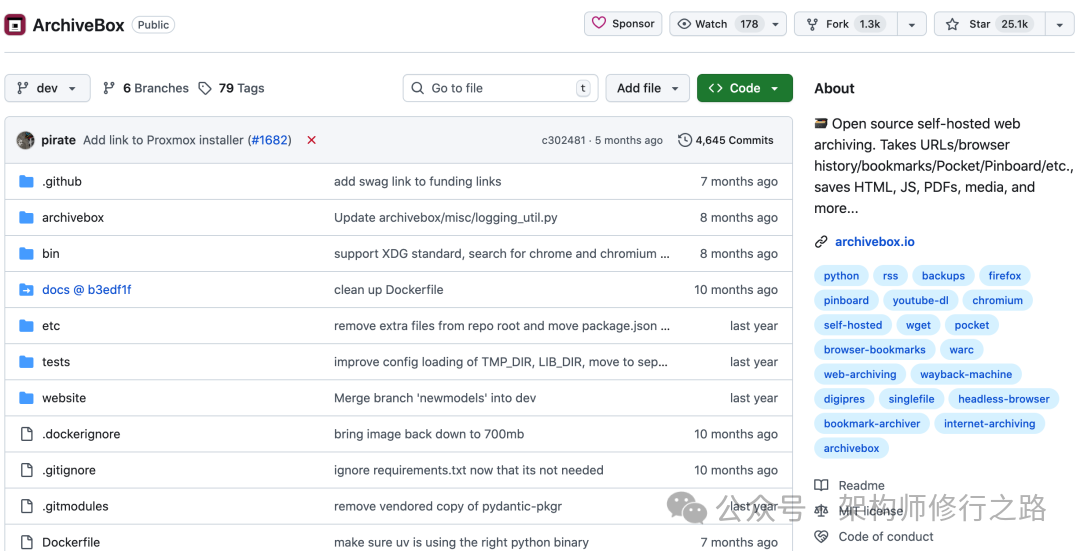Open the Star lists dropdown arrow
1080x551 pixels.
1059,24
